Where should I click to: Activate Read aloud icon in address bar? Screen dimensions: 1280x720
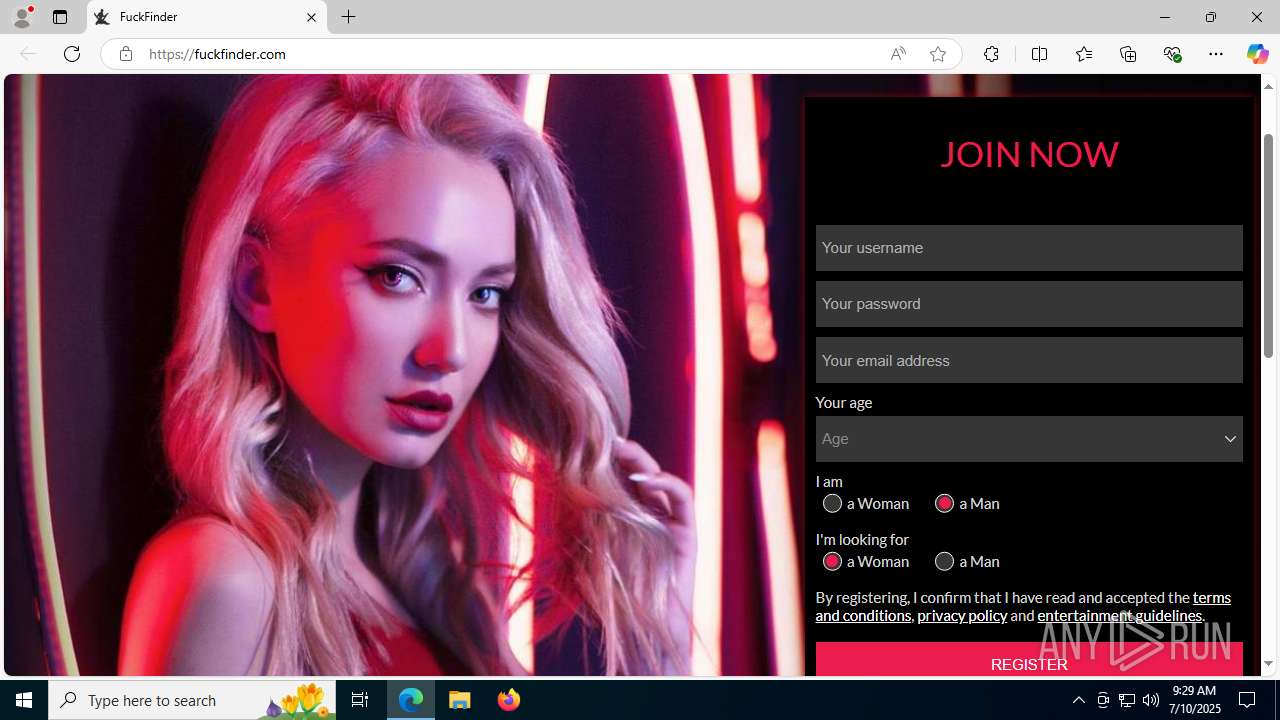click(898, 54)
